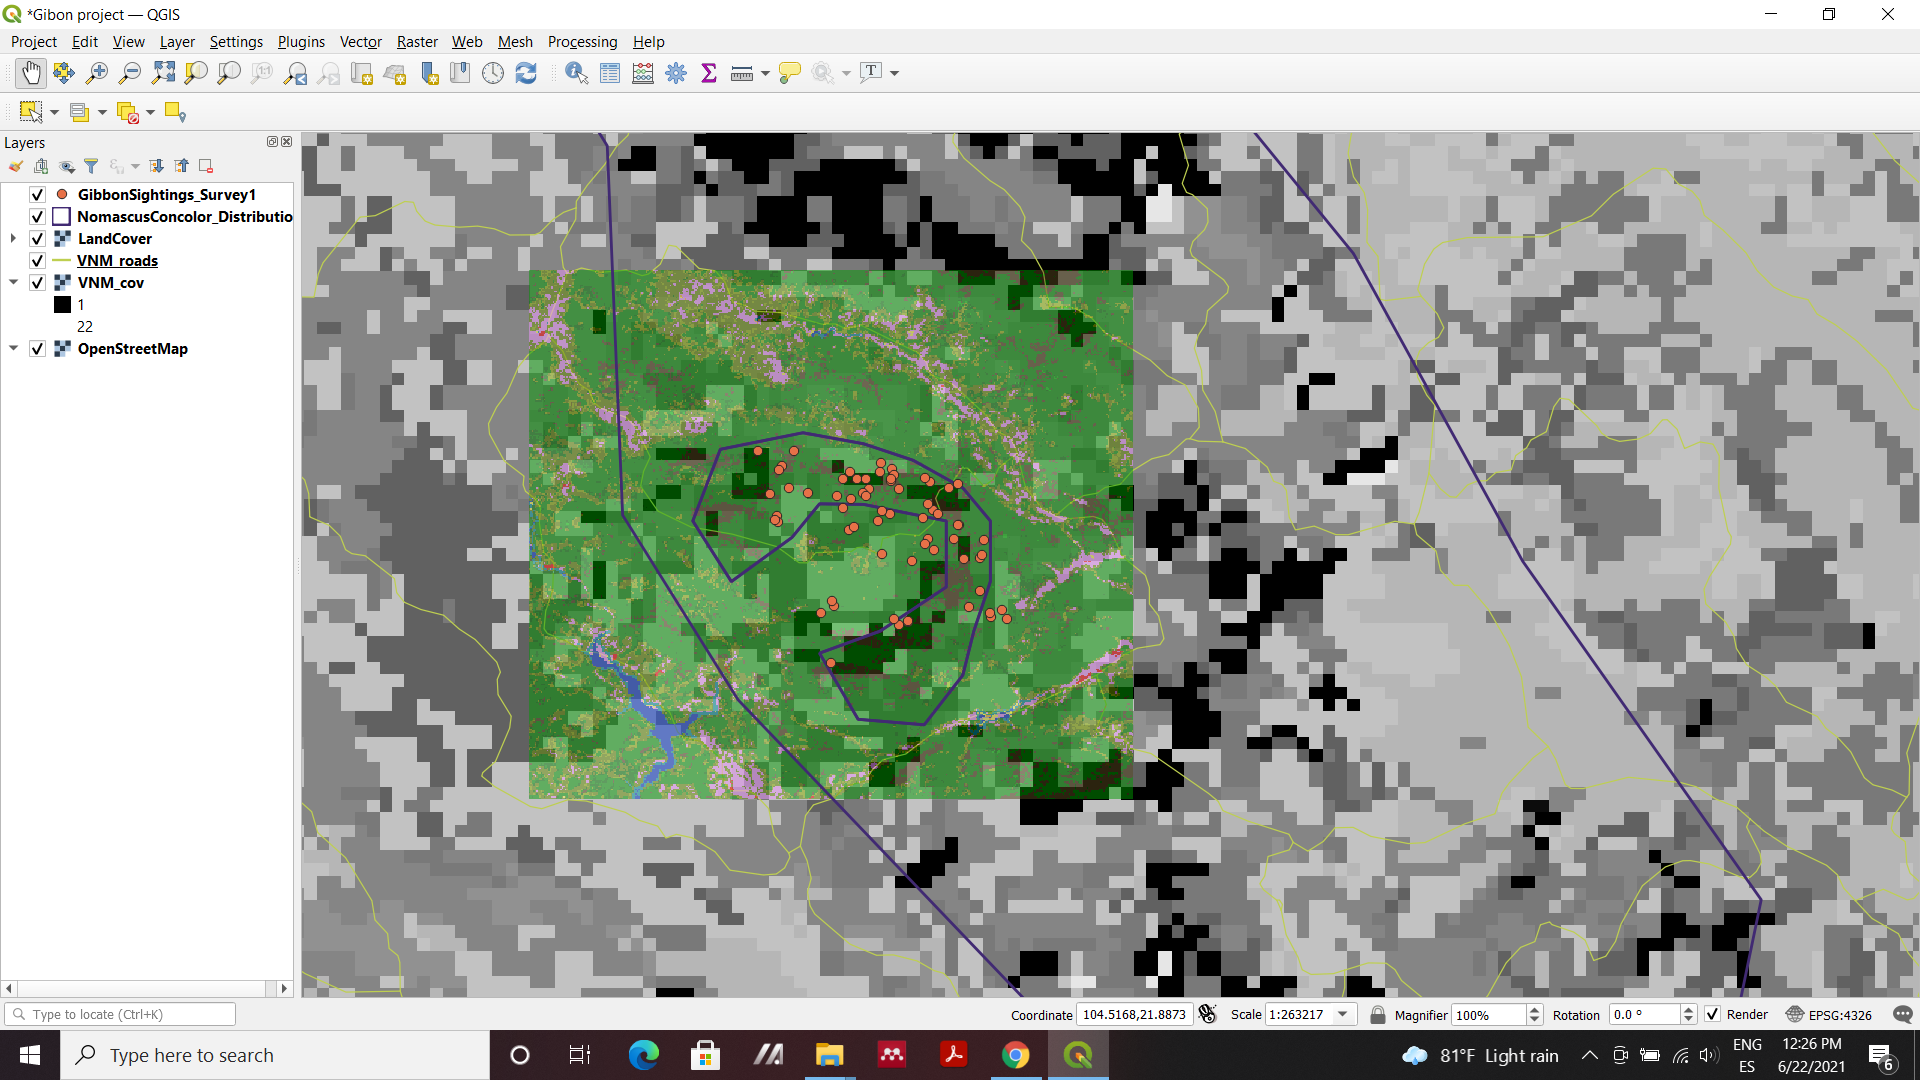Select the Pan Map hand tool

click(x=31, y=73)
